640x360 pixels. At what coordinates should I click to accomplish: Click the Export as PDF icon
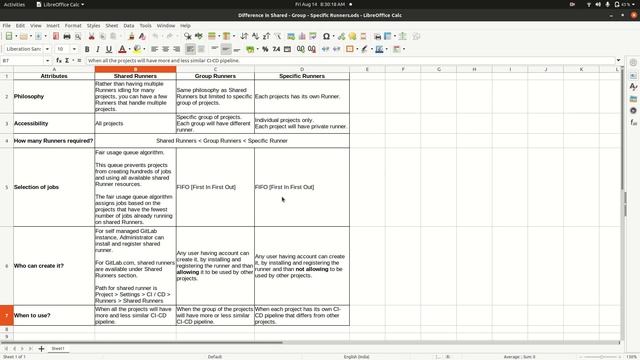tap(56, 36)
